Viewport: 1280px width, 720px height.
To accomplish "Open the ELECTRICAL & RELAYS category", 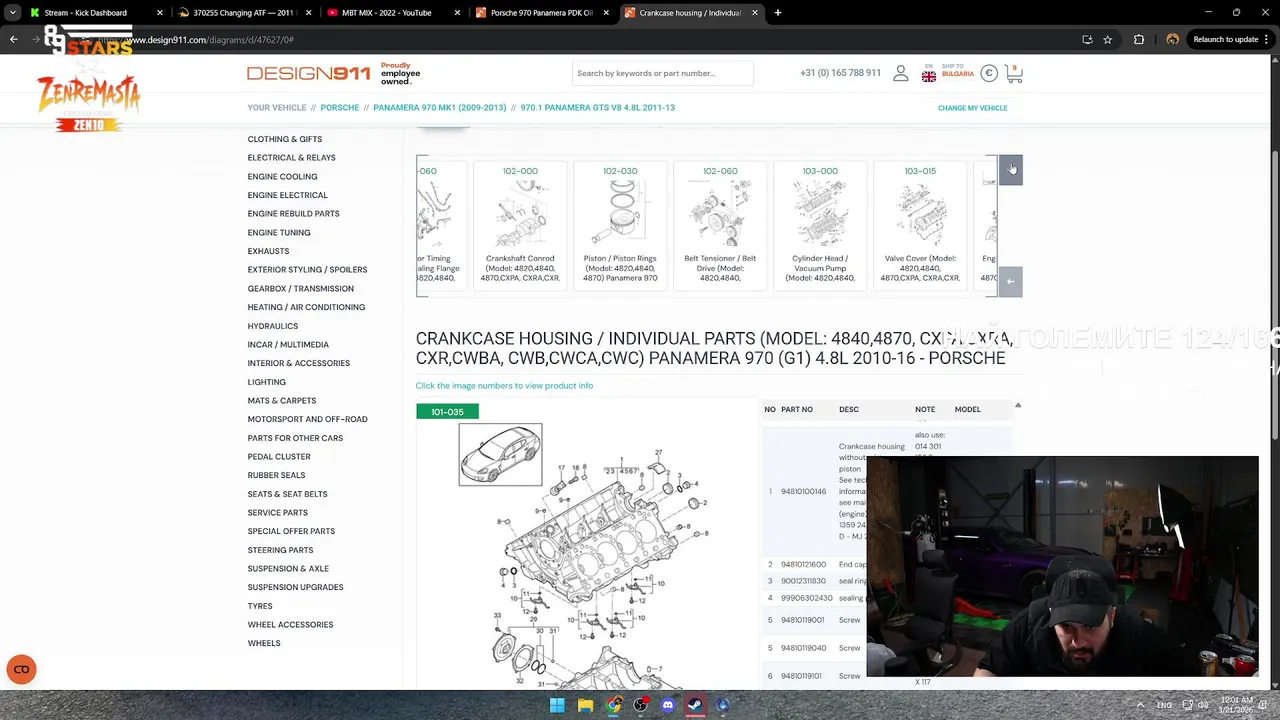I will (291, 158).
